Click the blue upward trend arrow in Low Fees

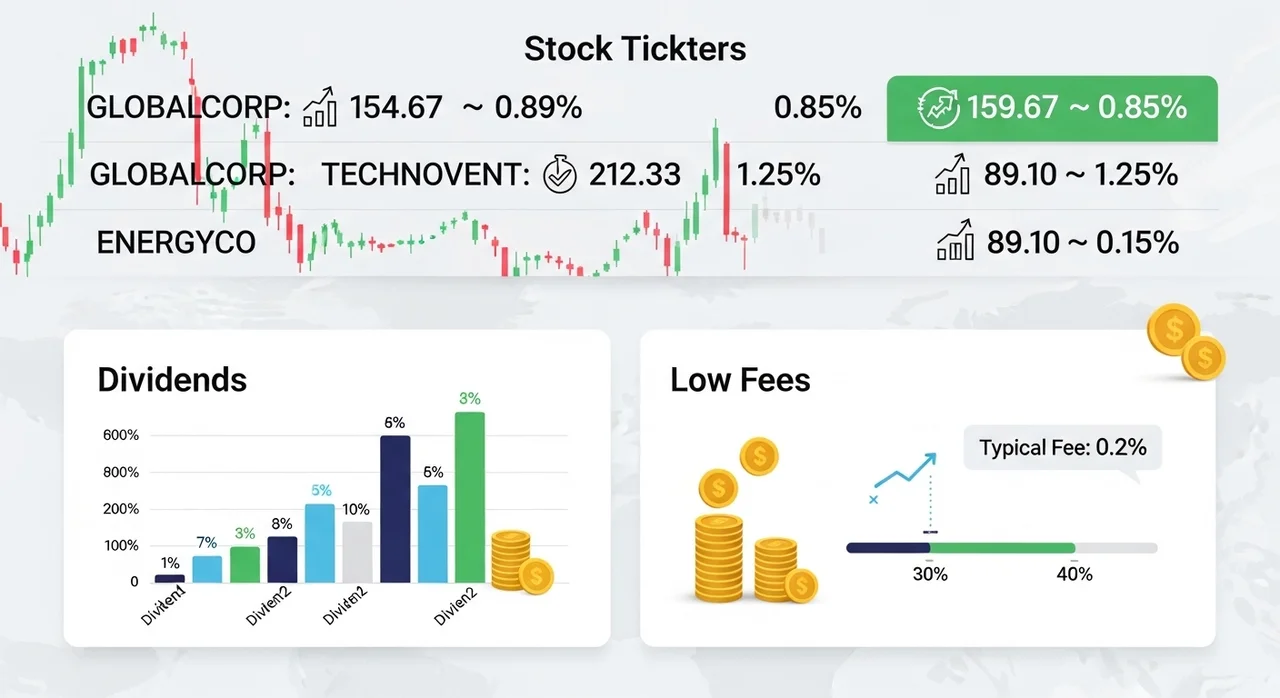point(904,475)
